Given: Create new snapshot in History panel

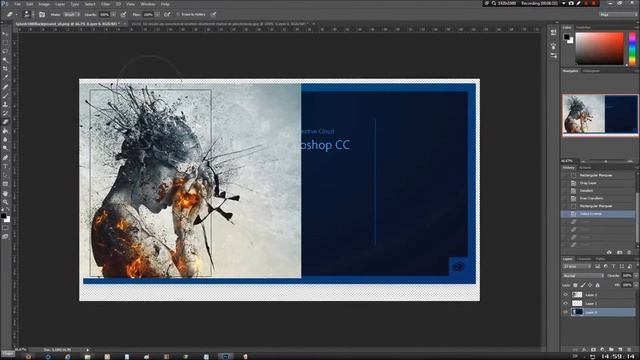Looking at the screenshot, I should click(620, 252).
